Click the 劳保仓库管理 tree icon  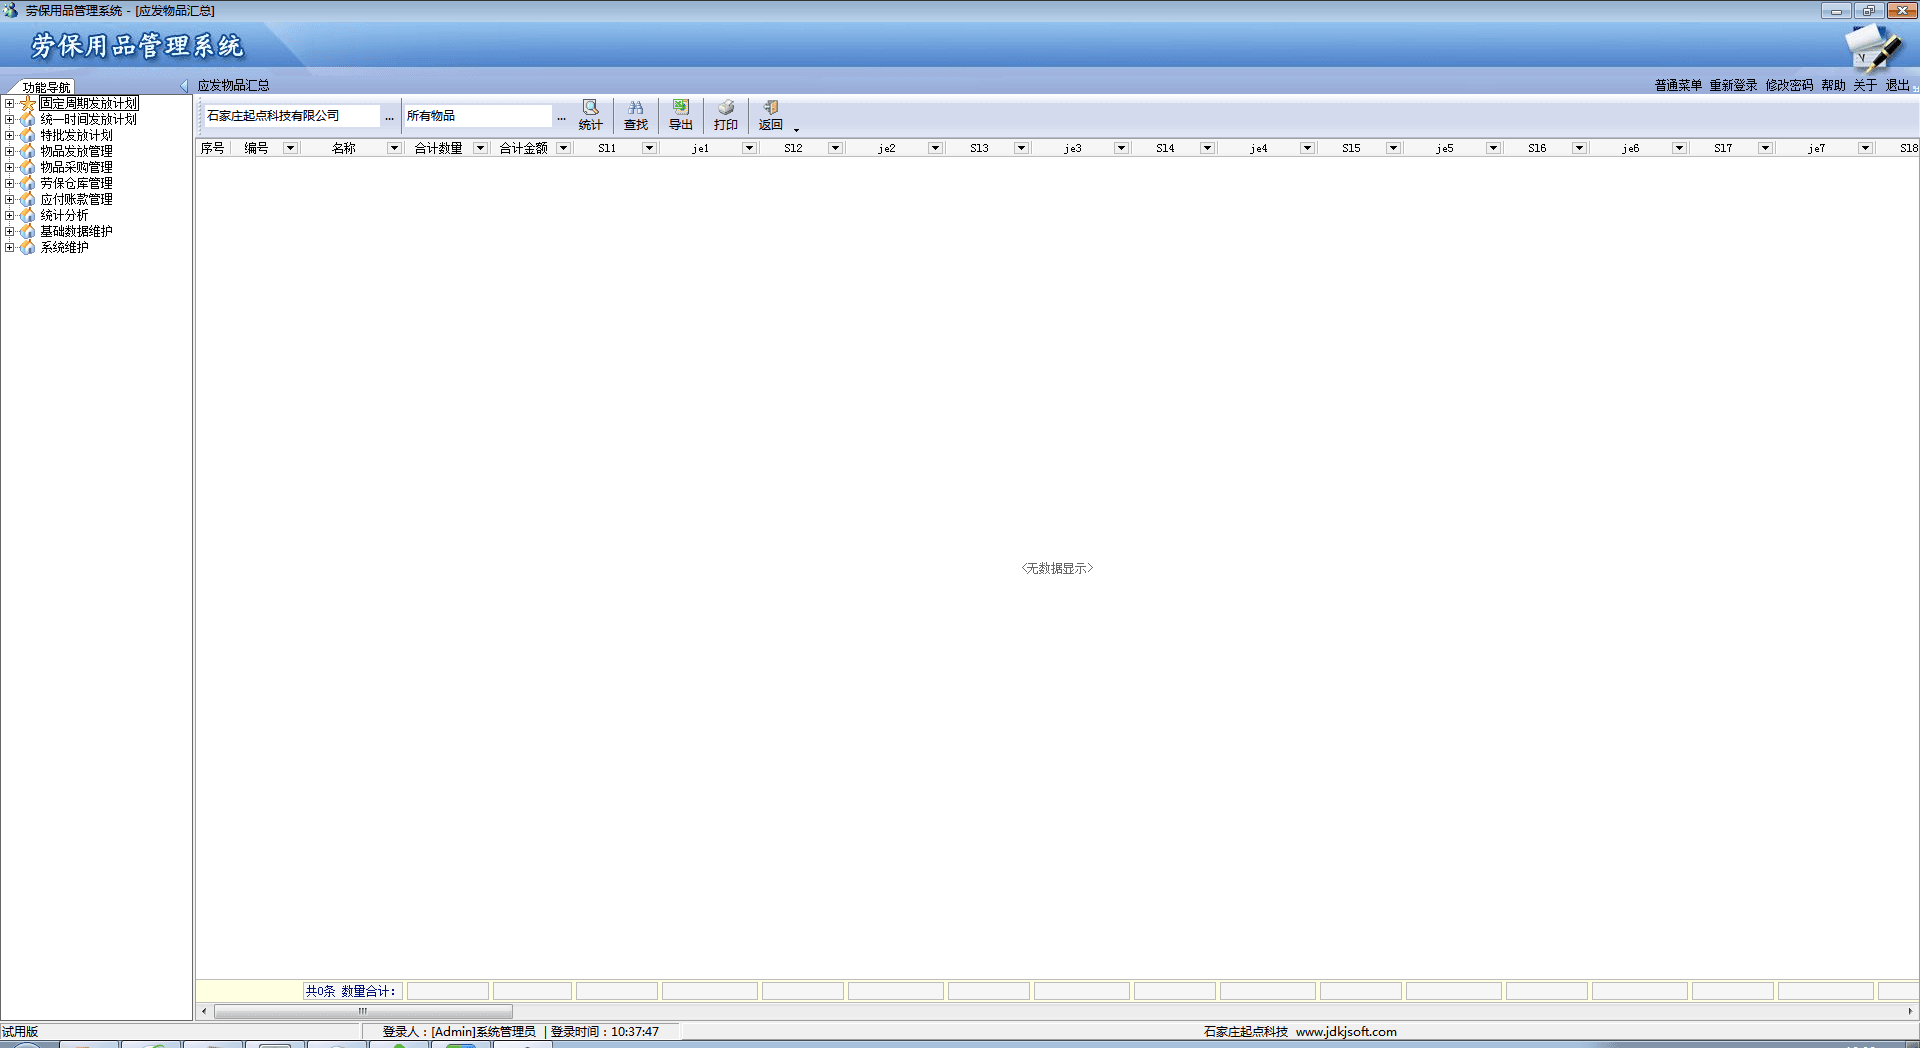[x=28, y=184]
